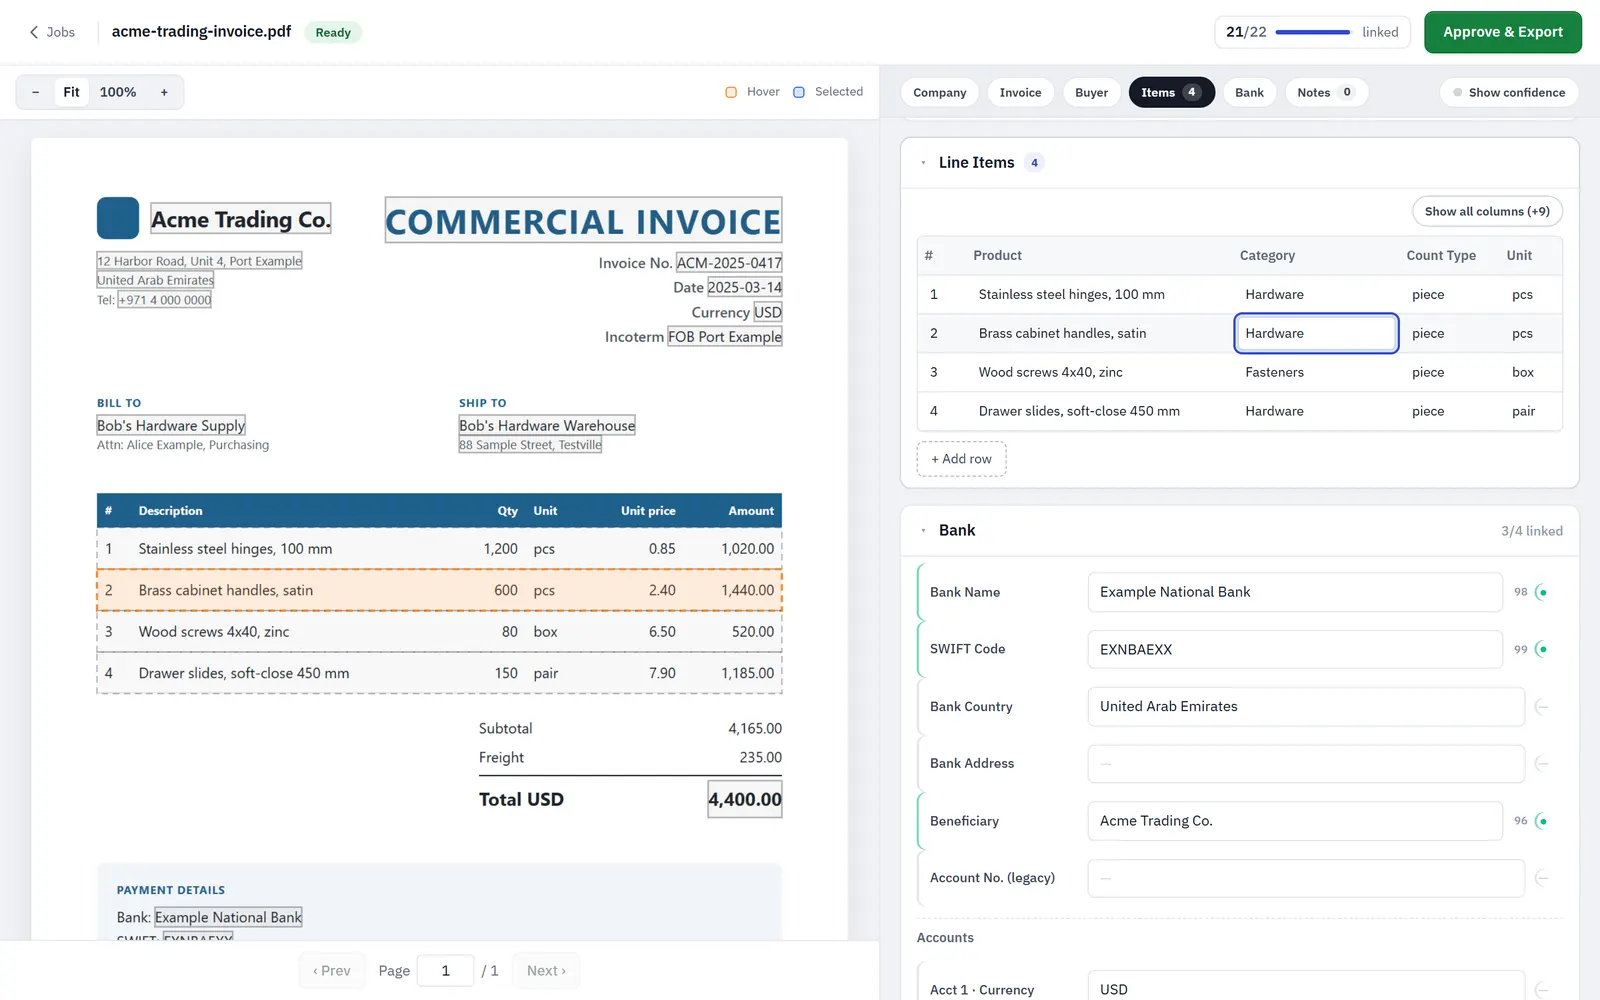The height and width of the screenshot is (1000, 1600).
Task: Select the Category cell for Brass cabinet handles
Action: (1316, 333)
